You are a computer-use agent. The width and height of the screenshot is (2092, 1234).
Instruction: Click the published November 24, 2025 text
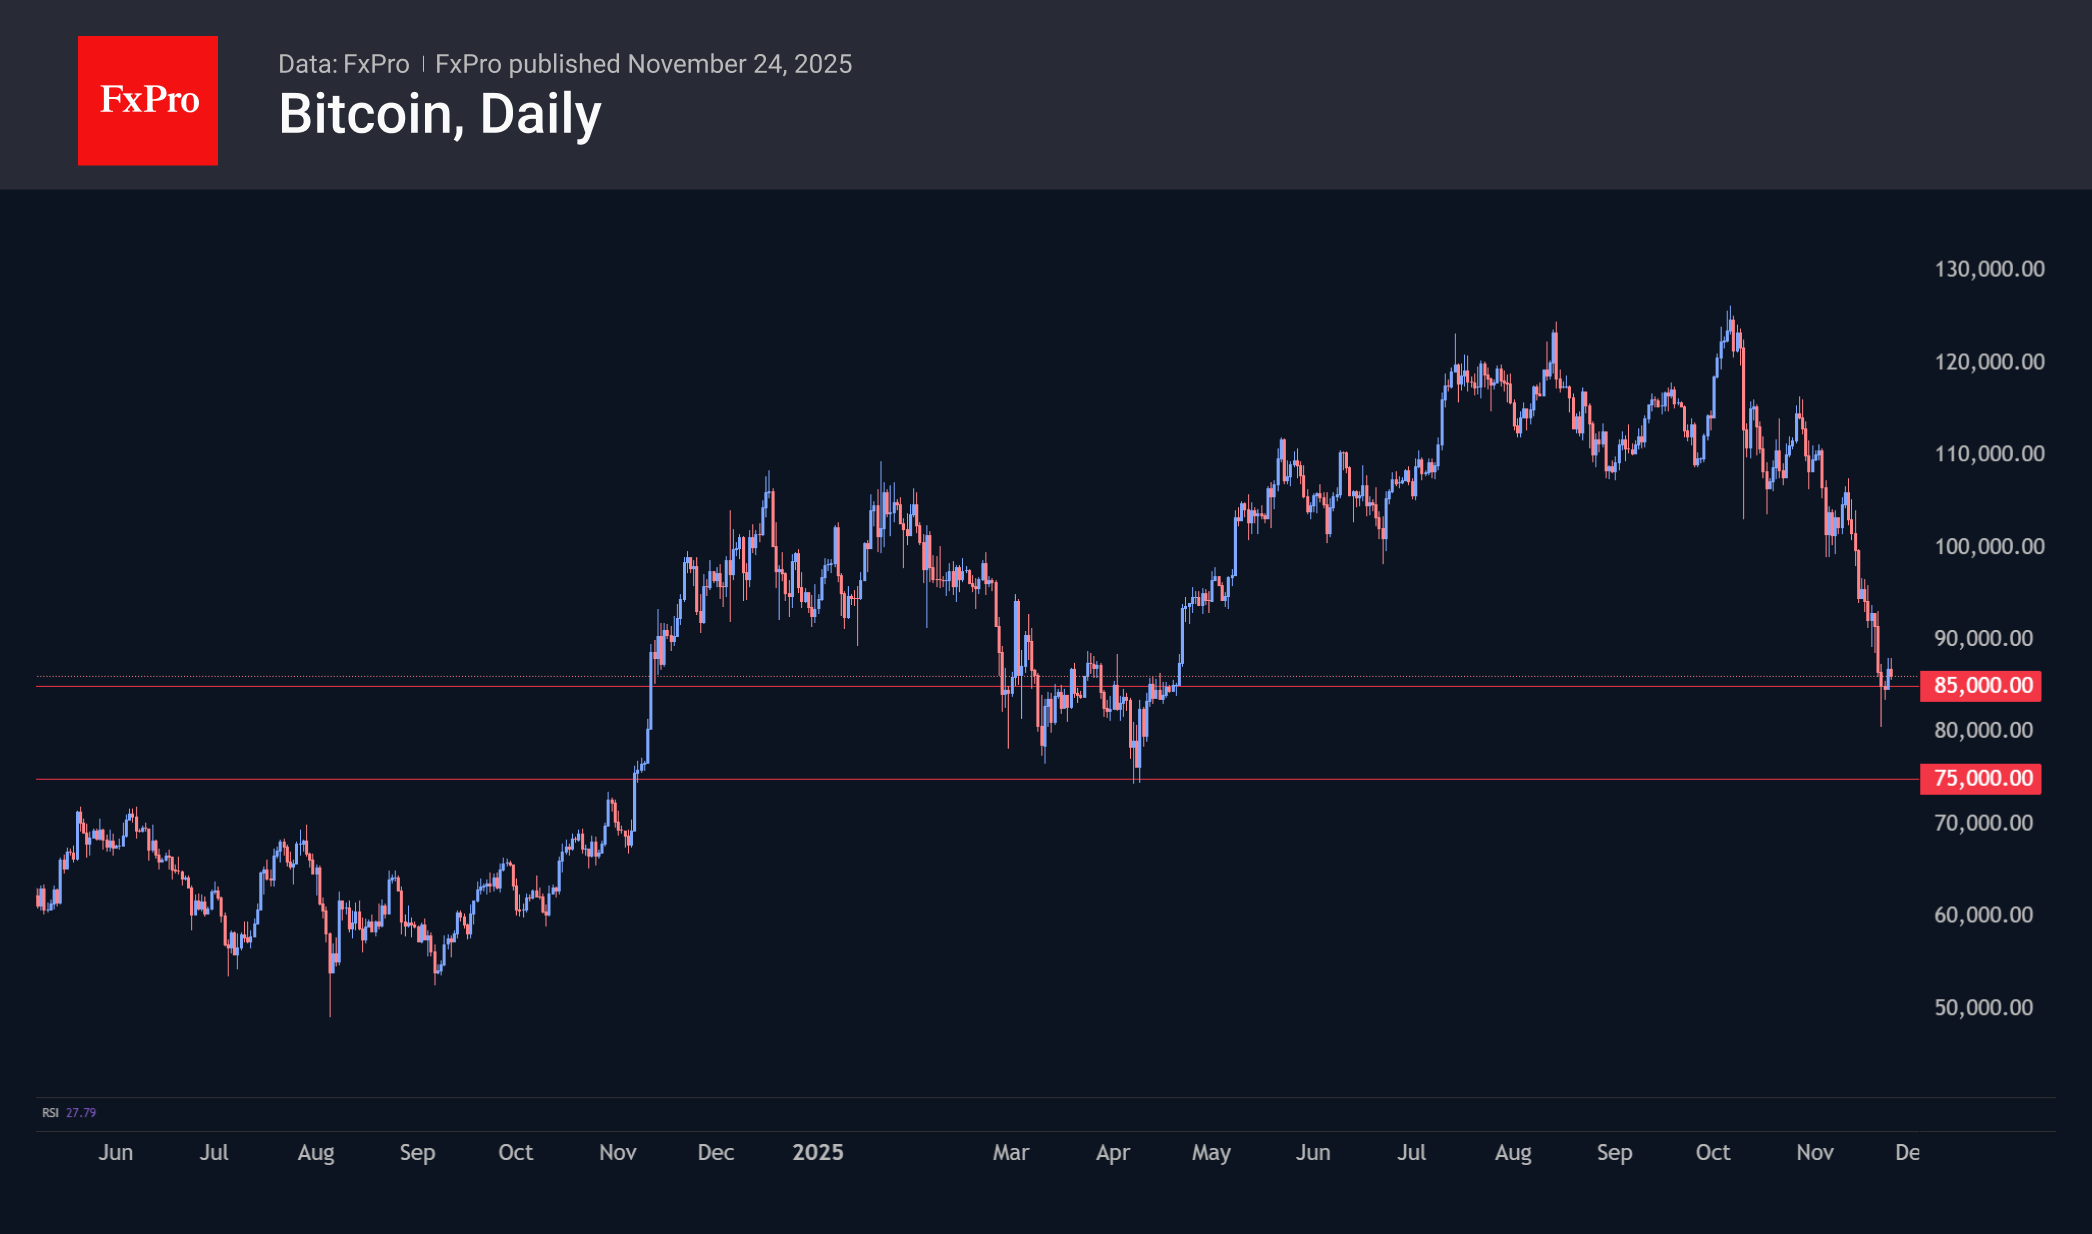(x=643, y=64)
